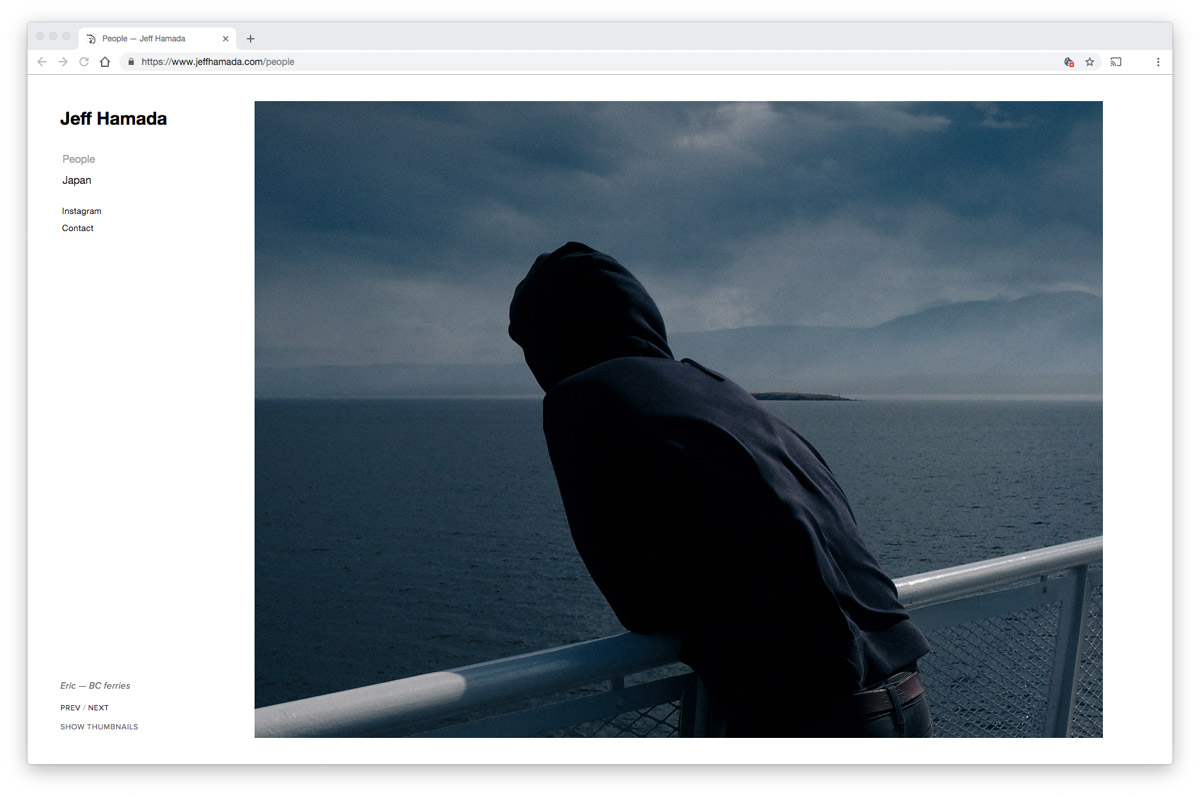
Task: Click the Eric — BC ferries caption
Action: click(95, 686)
